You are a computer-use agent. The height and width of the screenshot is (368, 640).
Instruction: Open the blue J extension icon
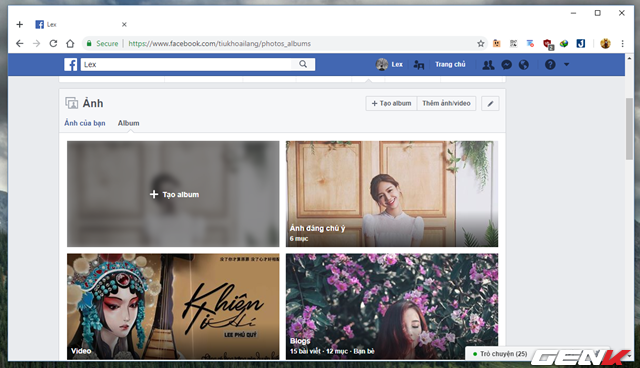pyautogui.click(x=581, y=43)
